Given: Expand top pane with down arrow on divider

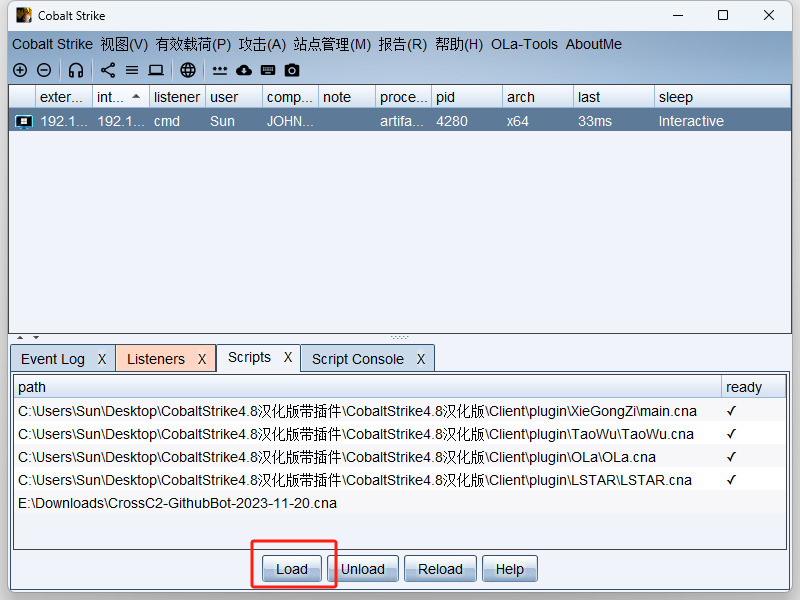Looking at the screenshot, I should (36, 337).
